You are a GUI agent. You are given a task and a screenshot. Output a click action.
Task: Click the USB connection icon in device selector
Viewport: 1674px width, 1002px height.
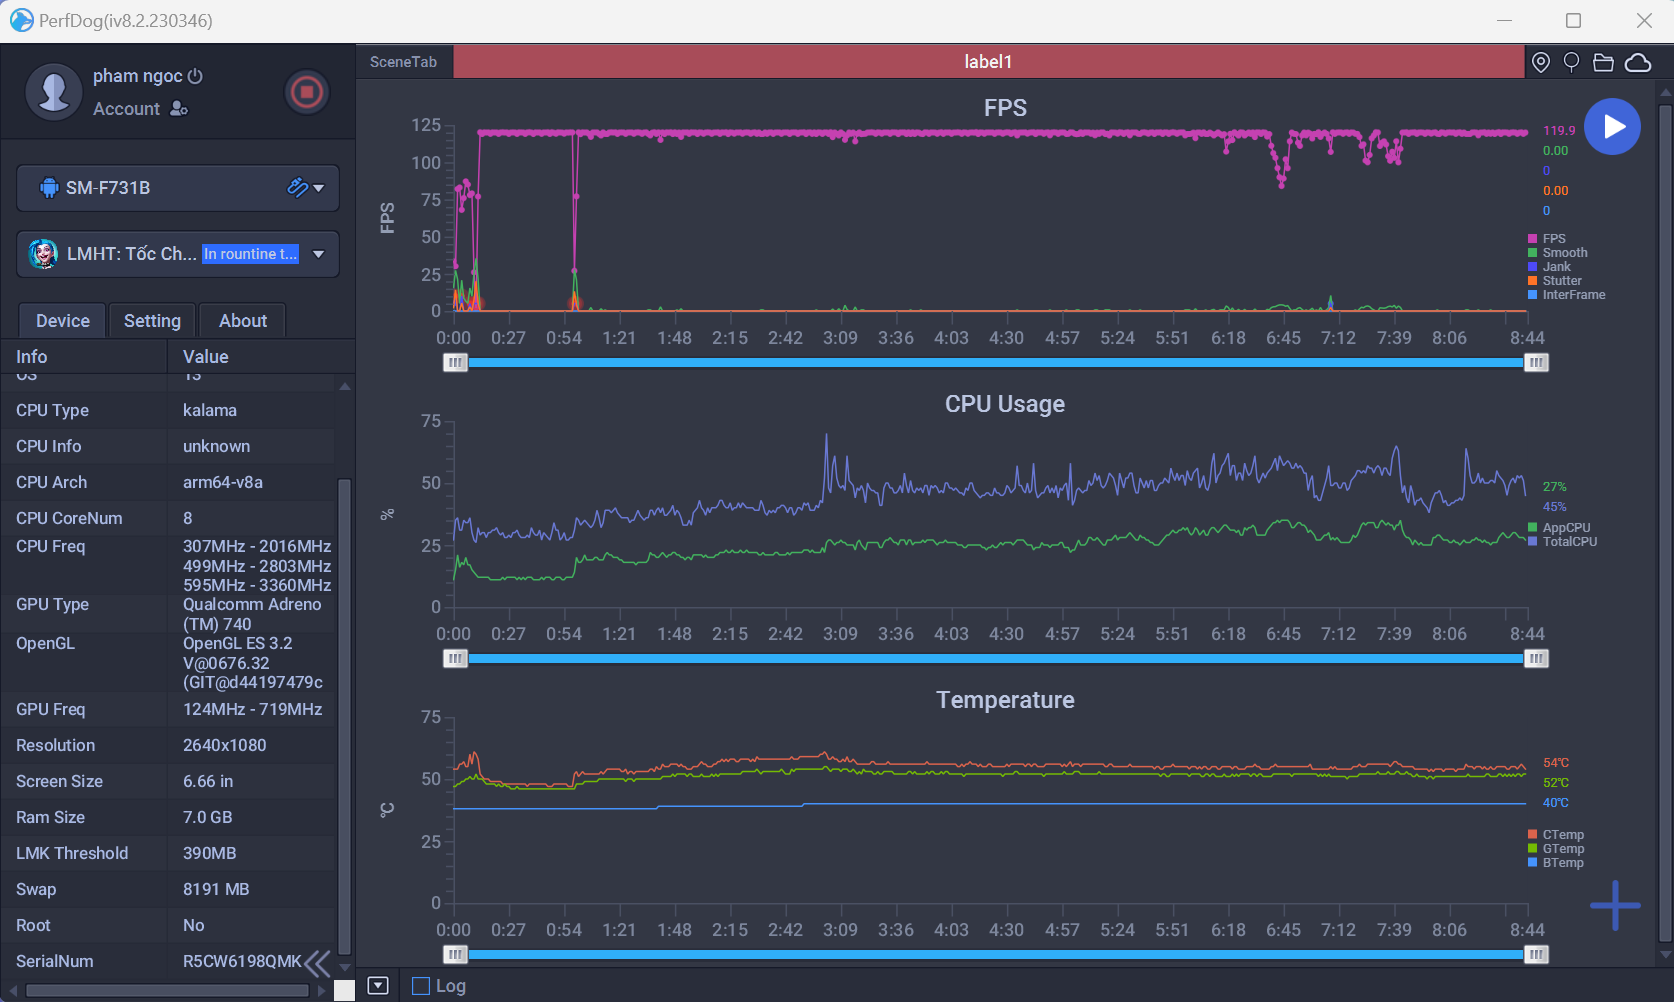297,187
